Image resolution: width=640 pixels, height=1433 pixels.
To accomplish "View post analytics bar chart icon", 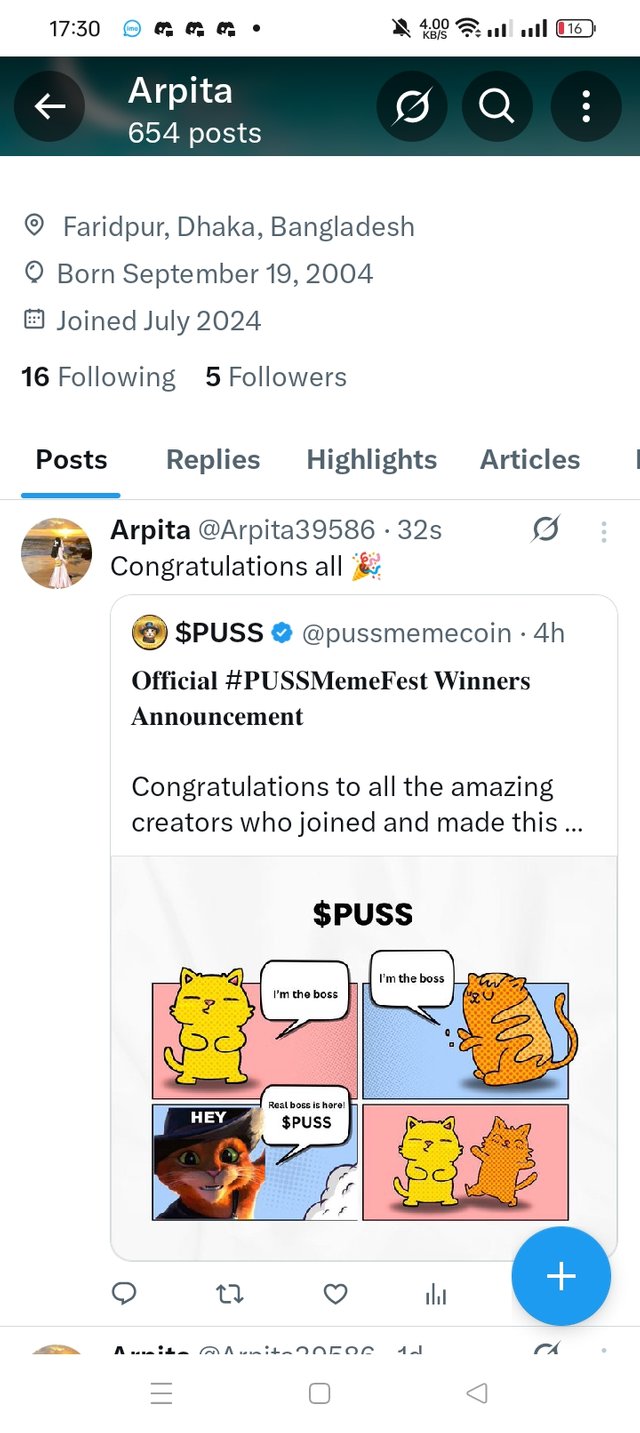I will click(x=436, y=1295).
